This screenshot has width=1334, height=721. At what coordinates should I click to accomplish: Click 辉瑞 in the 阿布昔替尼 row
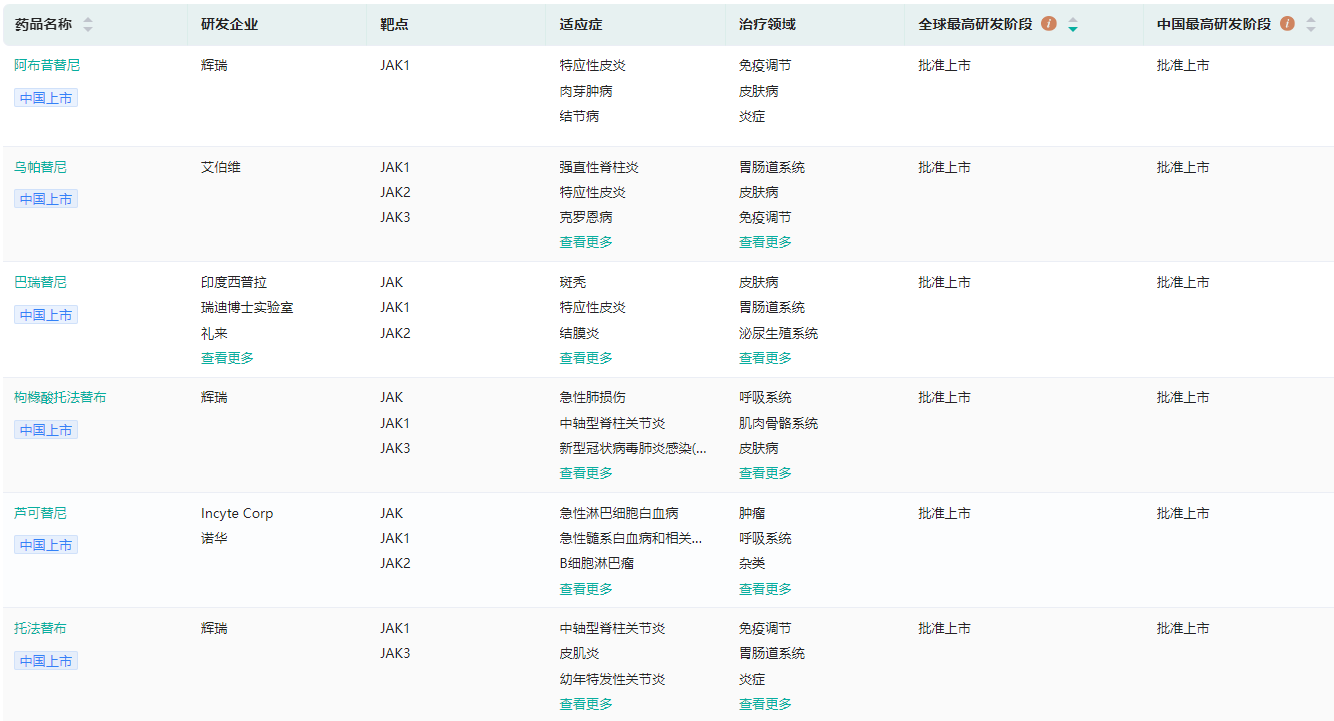point(214,65)
